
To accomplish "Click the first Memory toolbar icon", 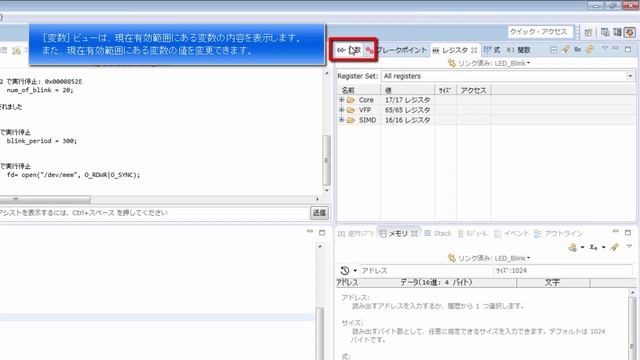I will 573,247.
